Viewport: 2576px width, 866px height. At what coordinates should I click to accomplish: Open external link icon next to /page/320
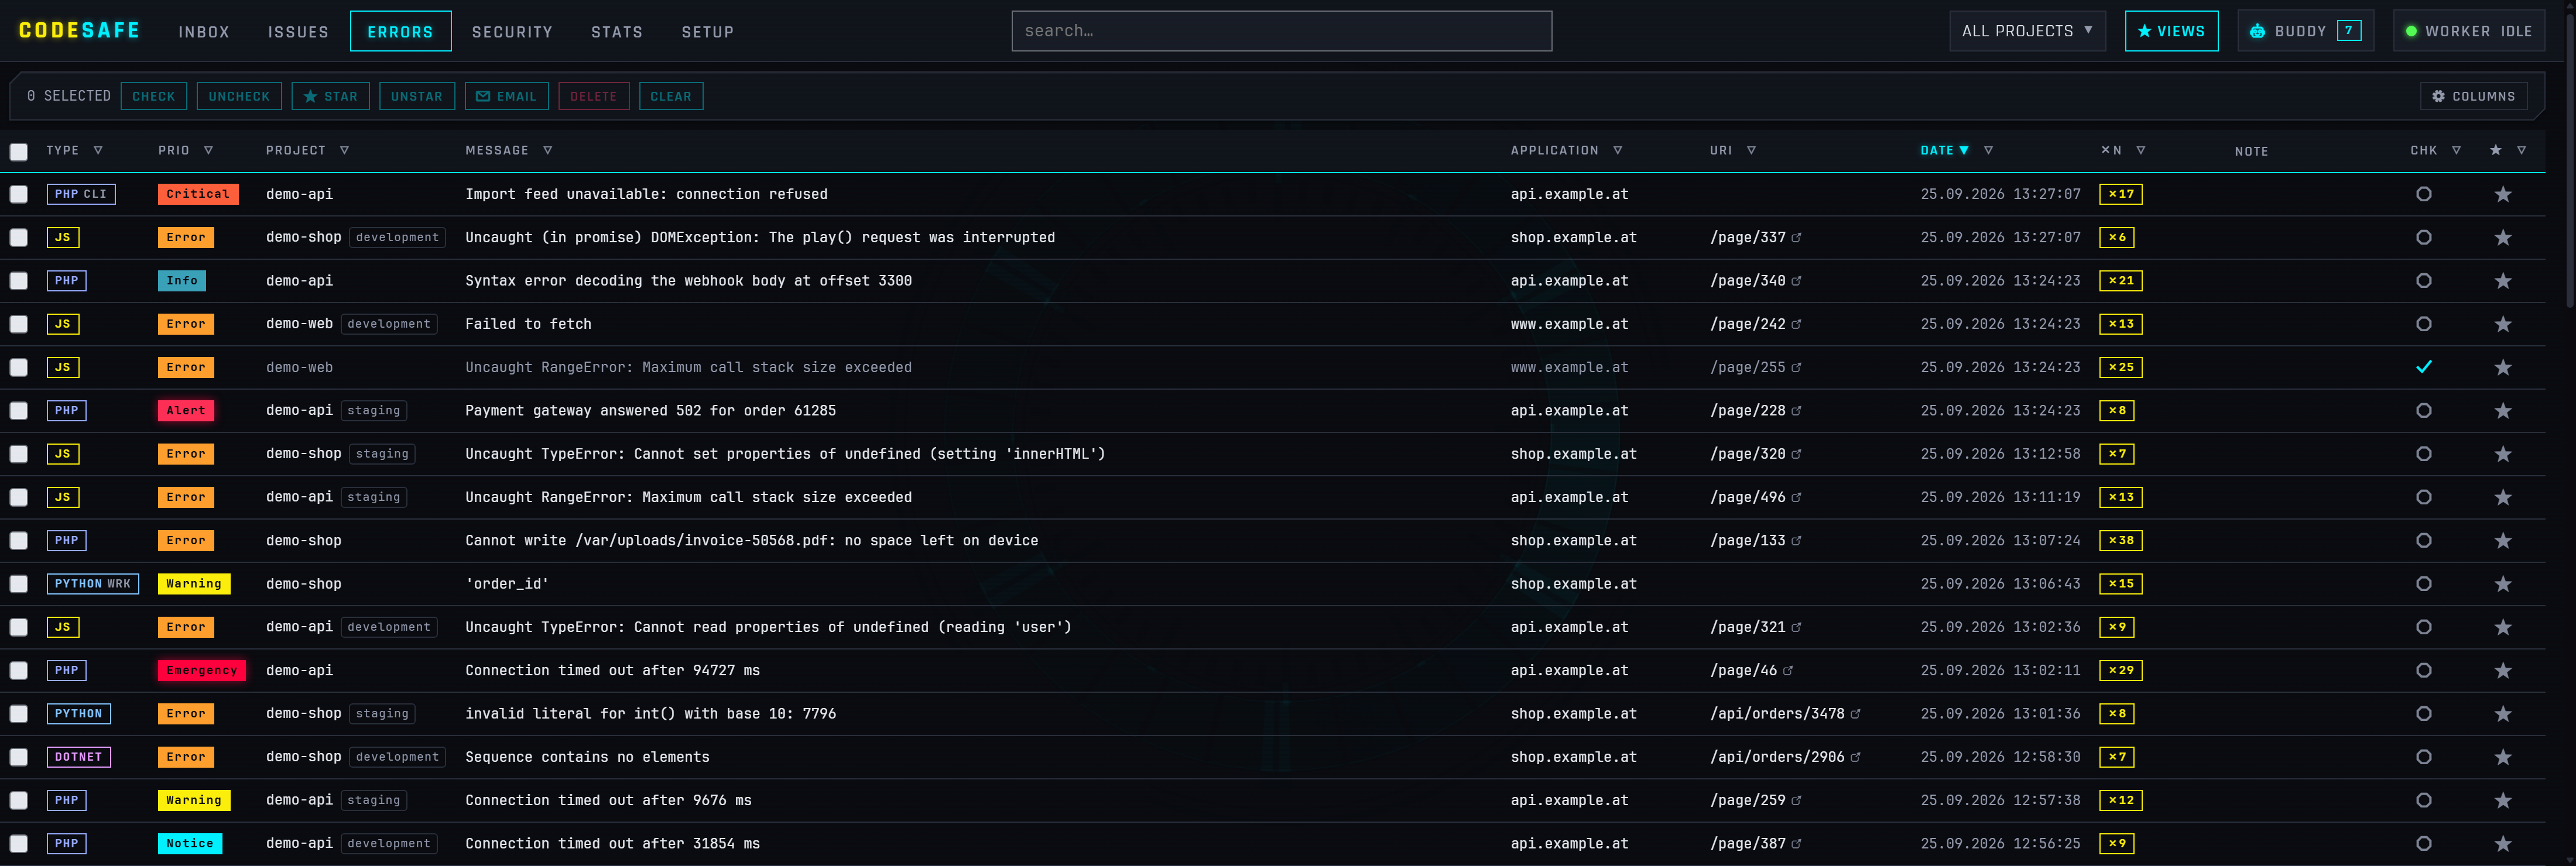coord(1796,454)
